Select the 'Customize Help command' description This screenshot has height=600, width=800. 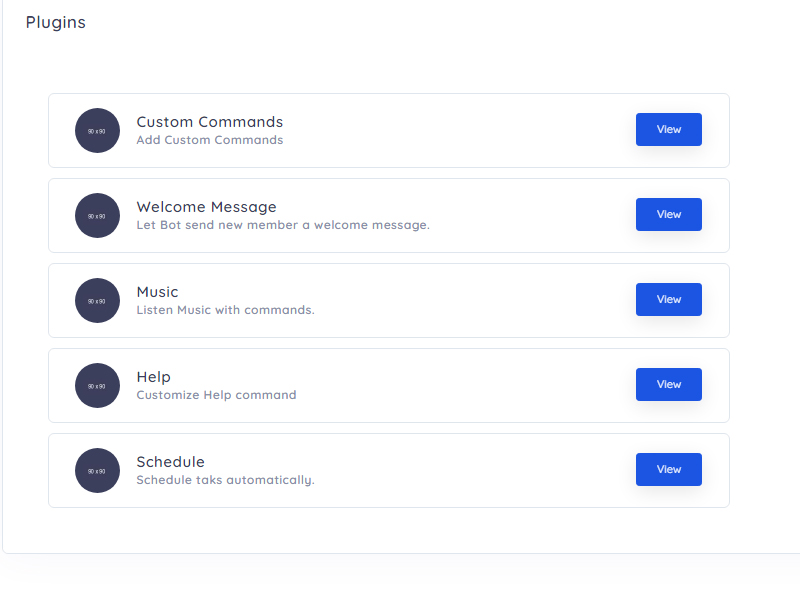pos(216,395)
